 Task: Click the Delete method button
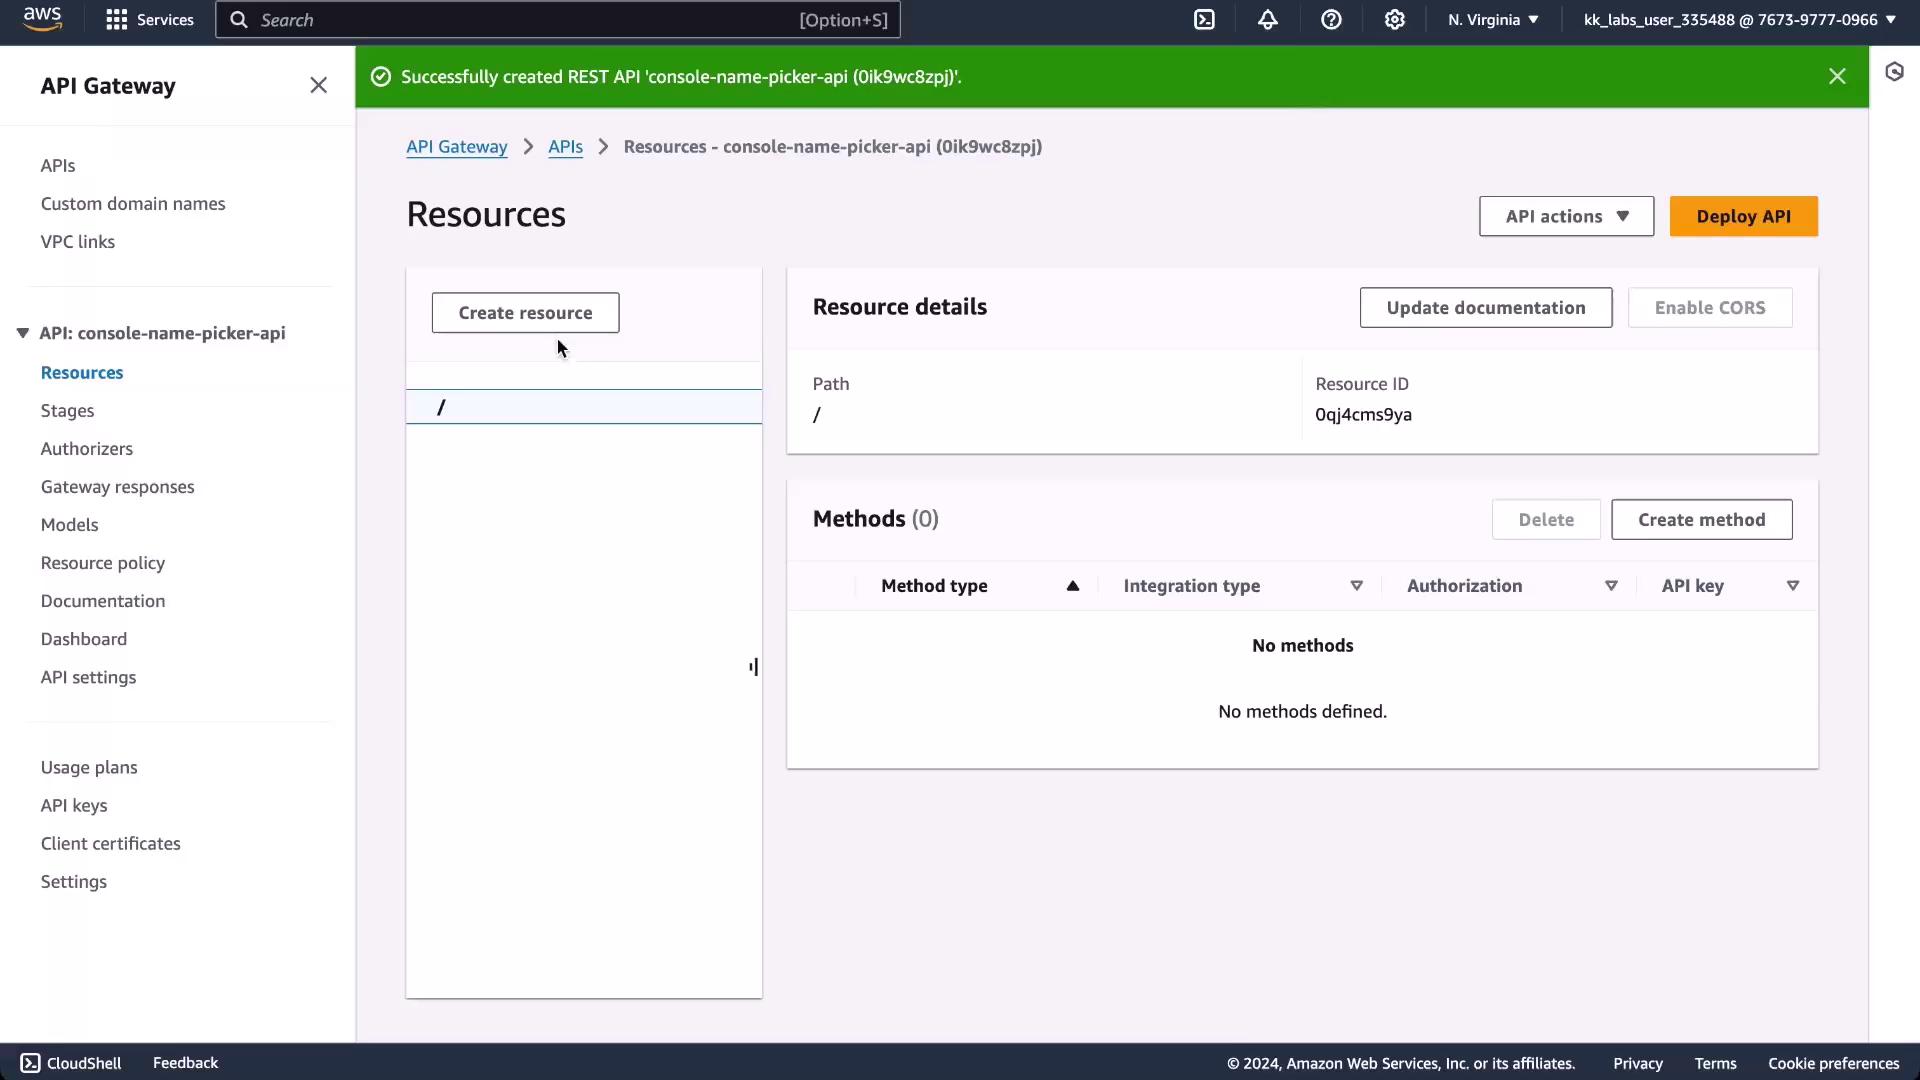click(1545, 520)
